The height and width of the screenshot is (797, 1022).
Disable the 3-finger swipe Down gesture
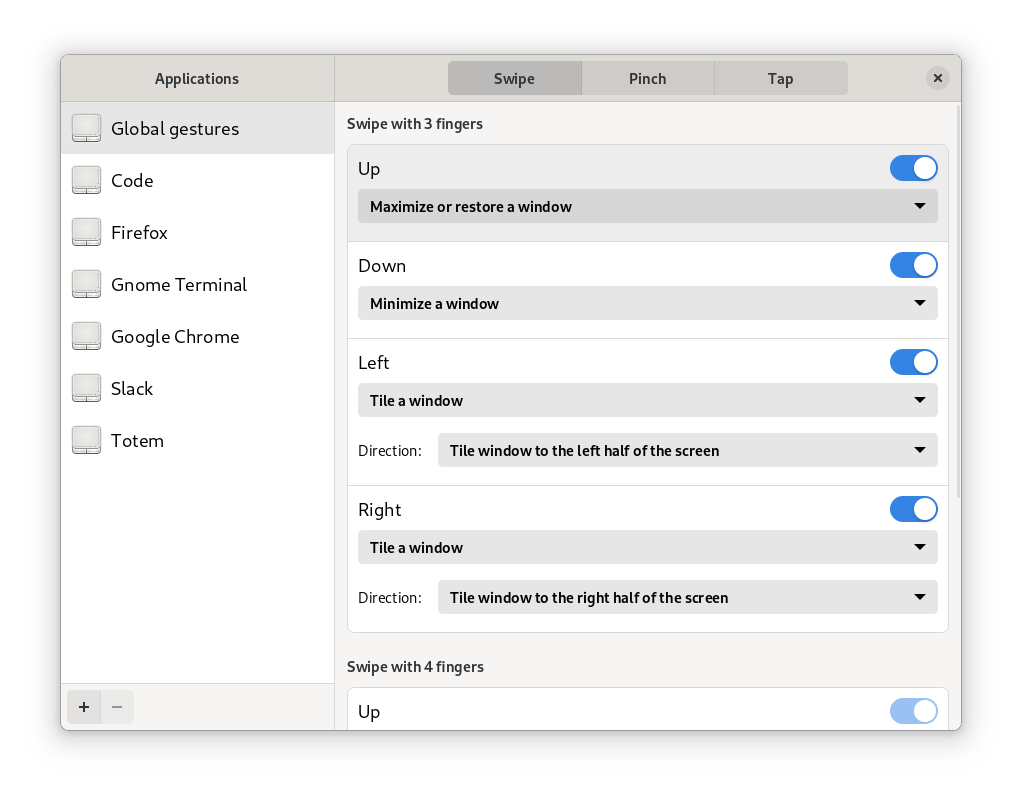click(914, 265)
